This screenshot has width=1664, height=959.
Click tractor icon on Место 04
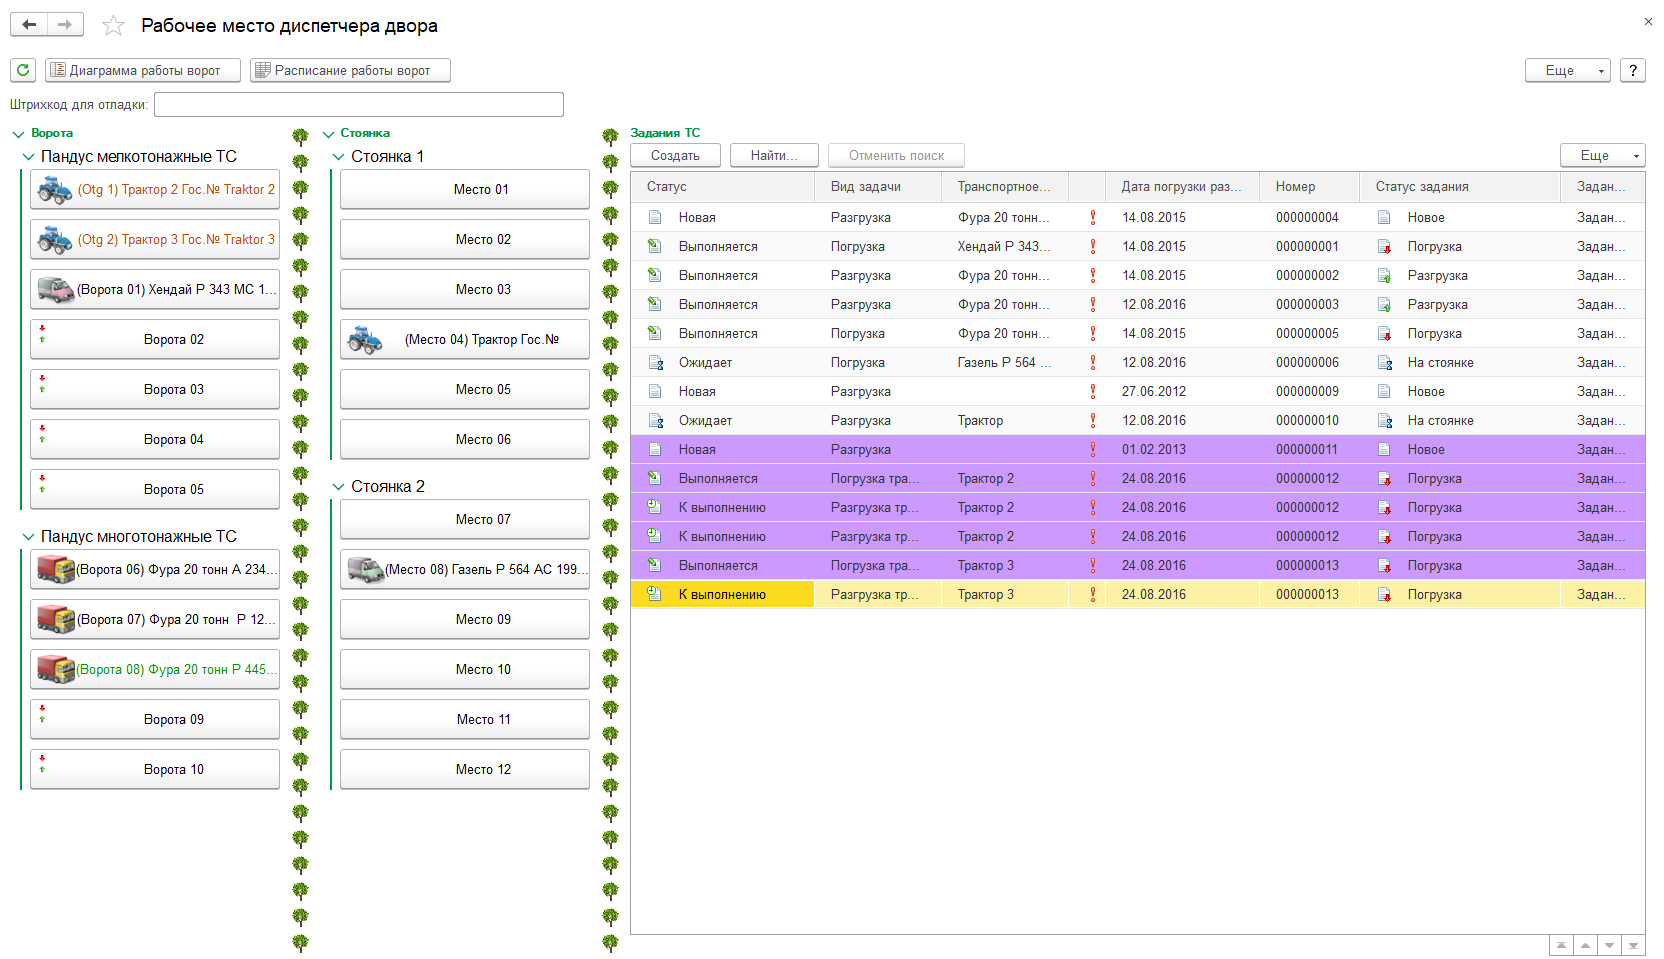(365, 340)
